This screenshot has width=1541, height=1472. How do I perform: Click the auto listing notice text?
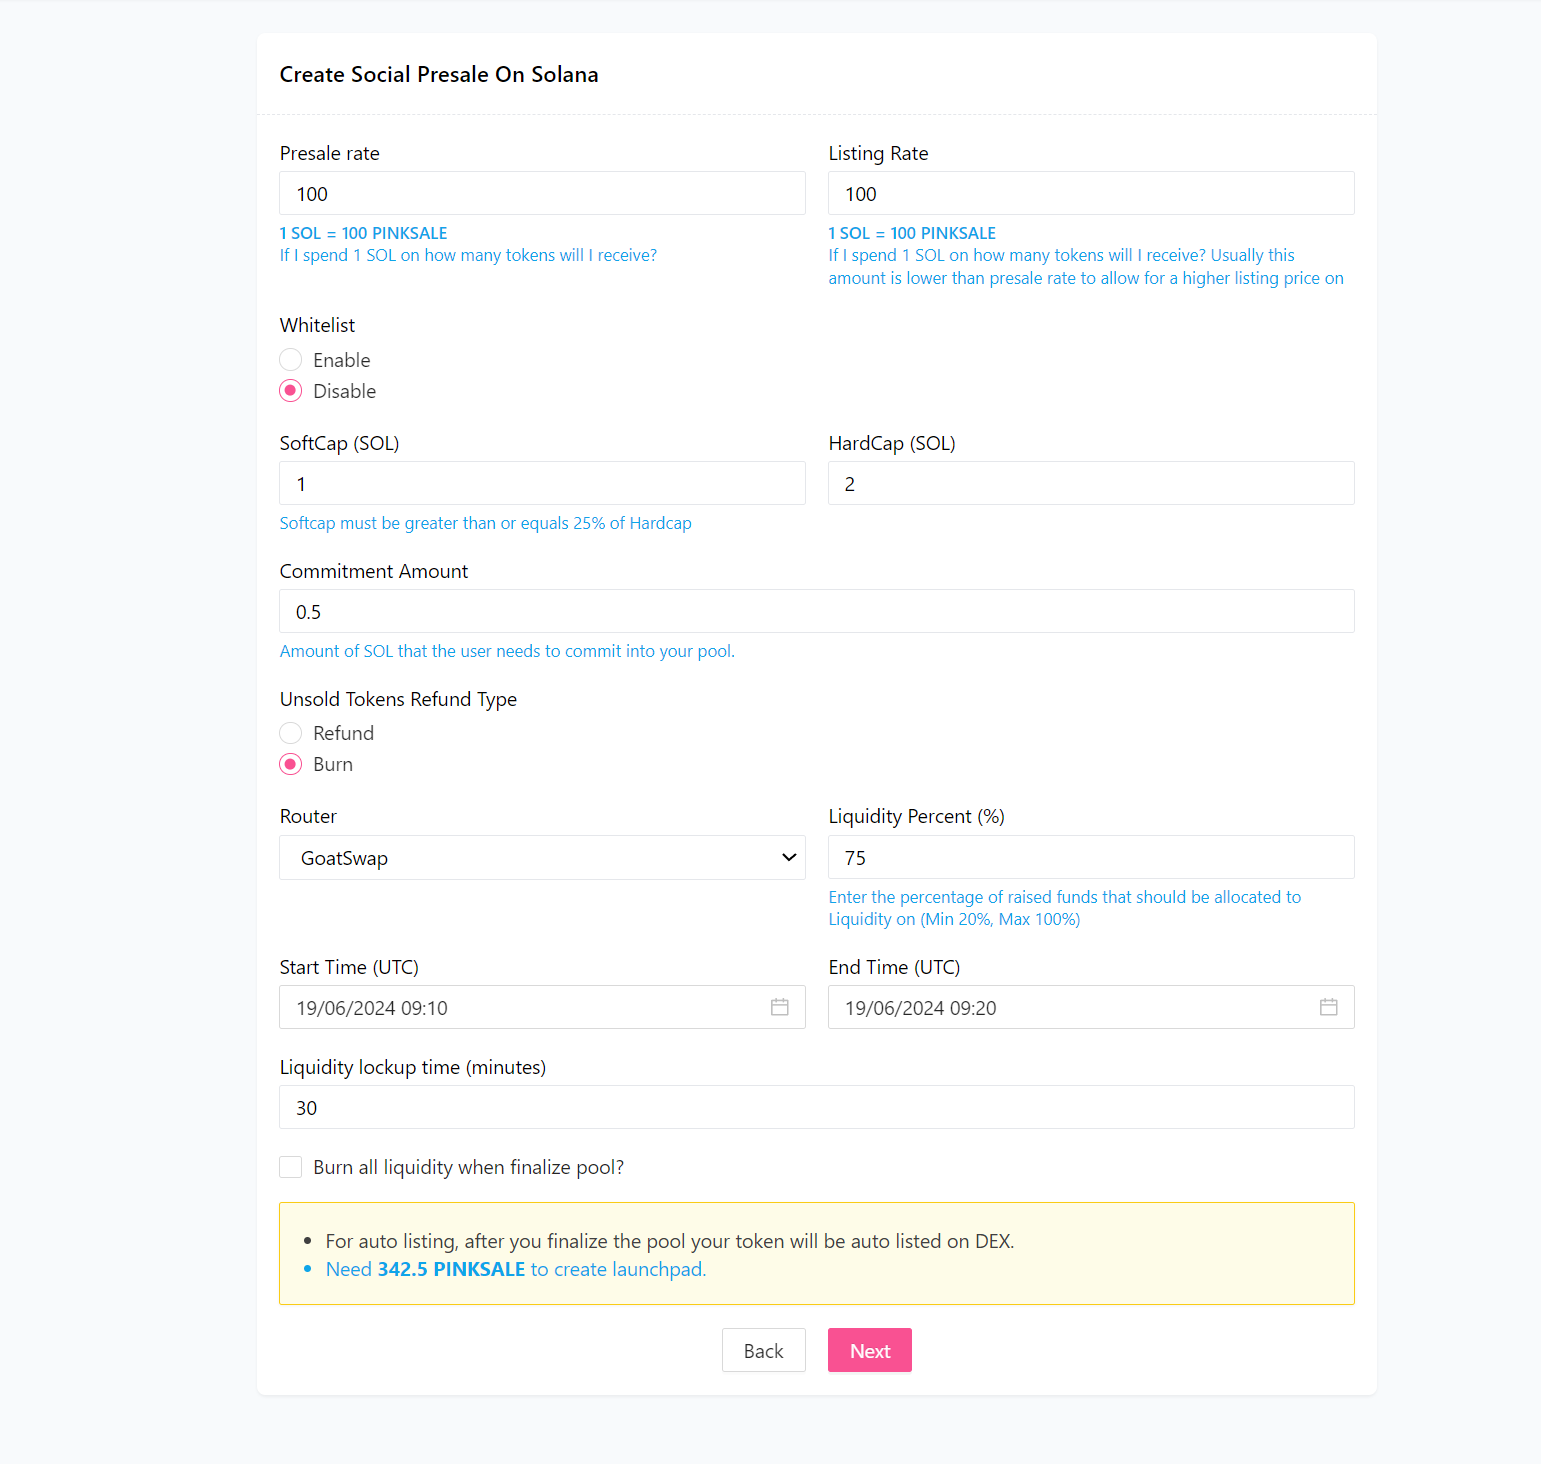pos(670,1241)
